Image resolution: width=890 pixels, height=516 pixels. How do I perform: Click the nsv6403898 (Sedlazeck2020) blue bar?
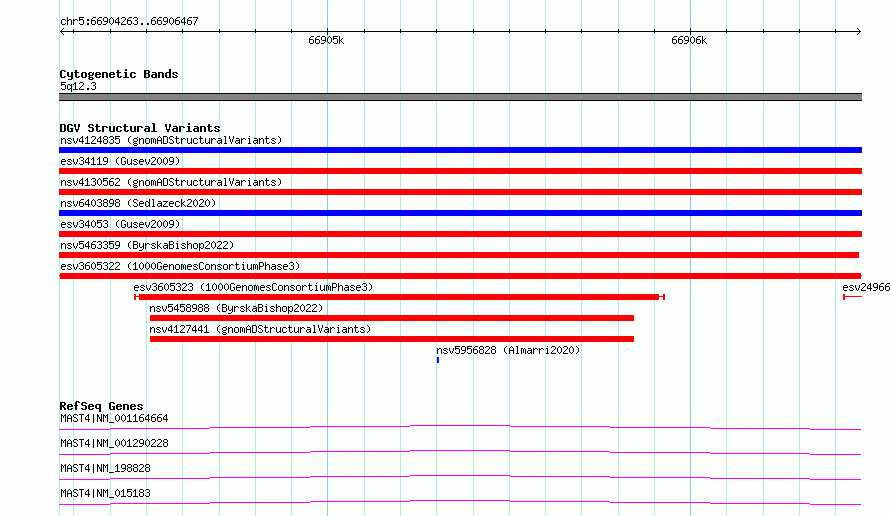pyautogui.click(x=460, y=213)
